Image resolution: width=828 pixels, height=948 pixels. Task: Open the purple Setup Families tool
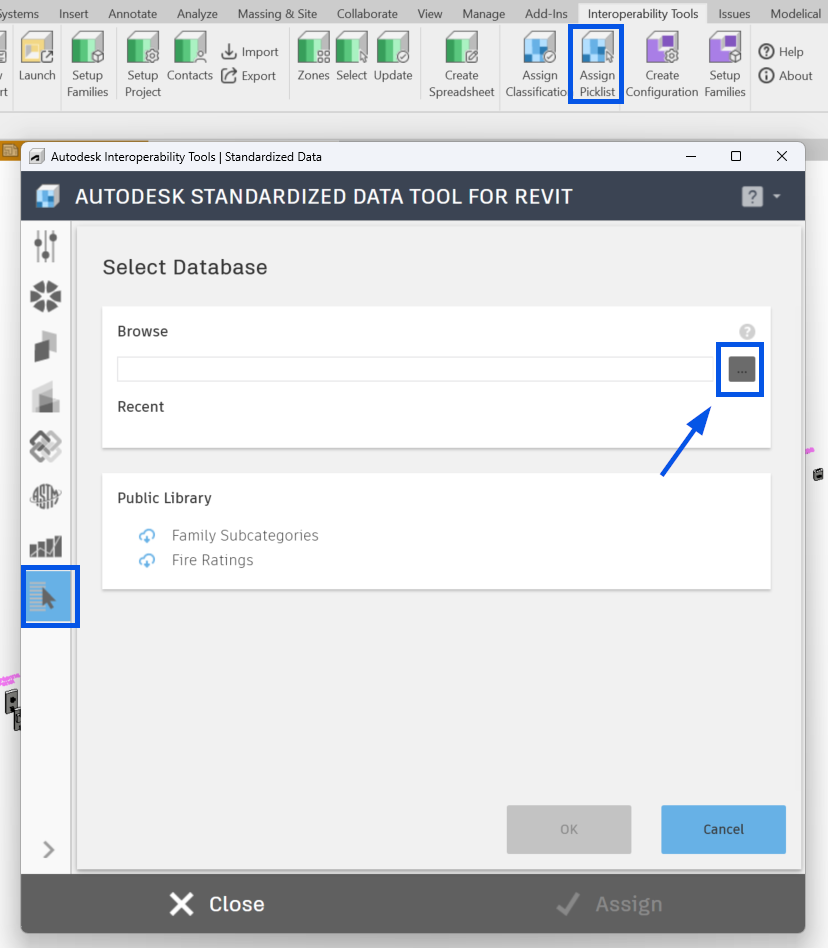click(725, 65)
